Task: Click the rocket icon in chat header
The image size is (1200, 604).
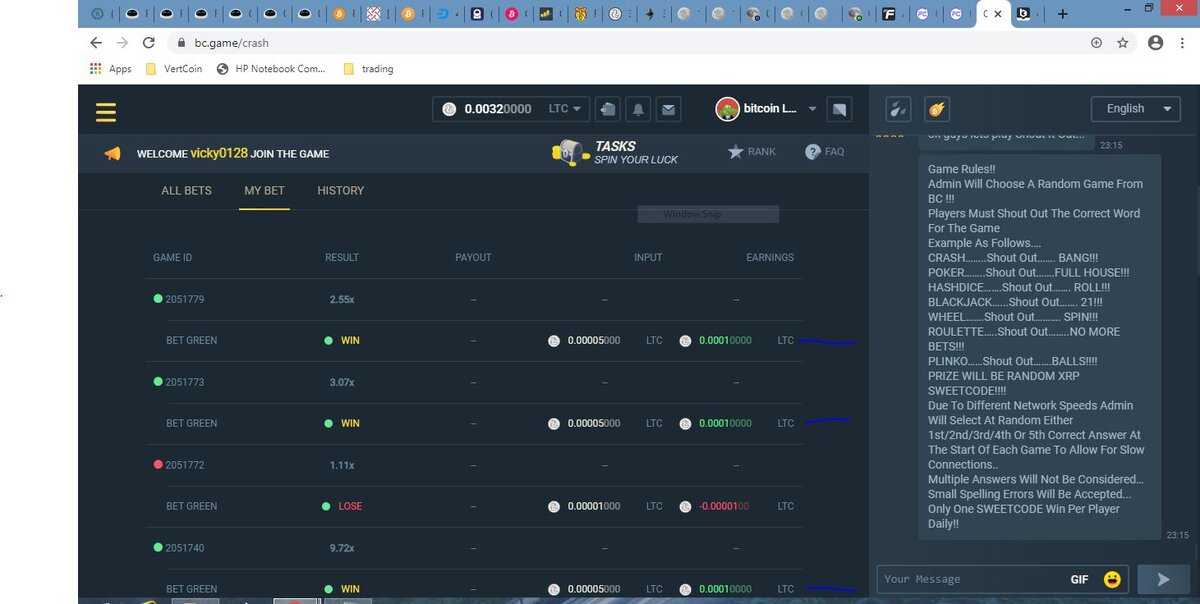Action: 936,109
